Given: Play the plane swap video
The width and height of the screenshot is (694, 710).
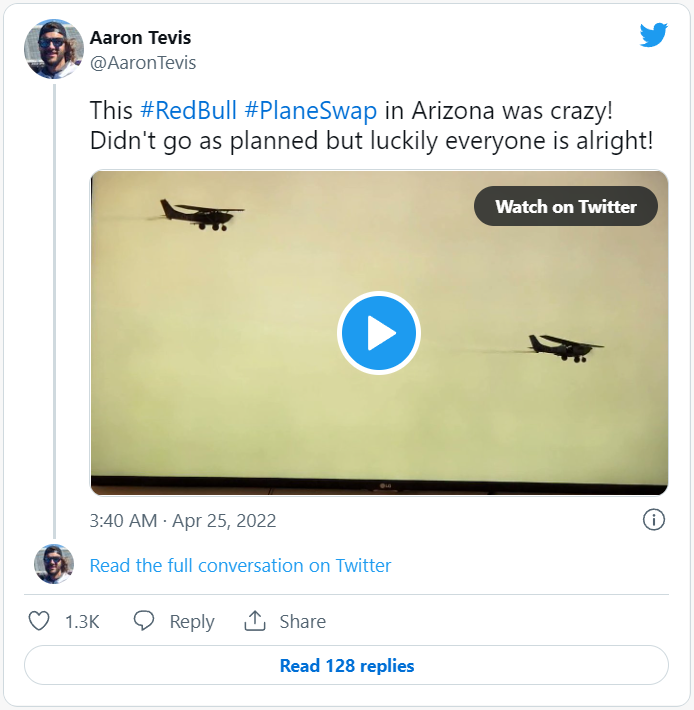Looking at the screenshot, I should (x=379, y=333).
